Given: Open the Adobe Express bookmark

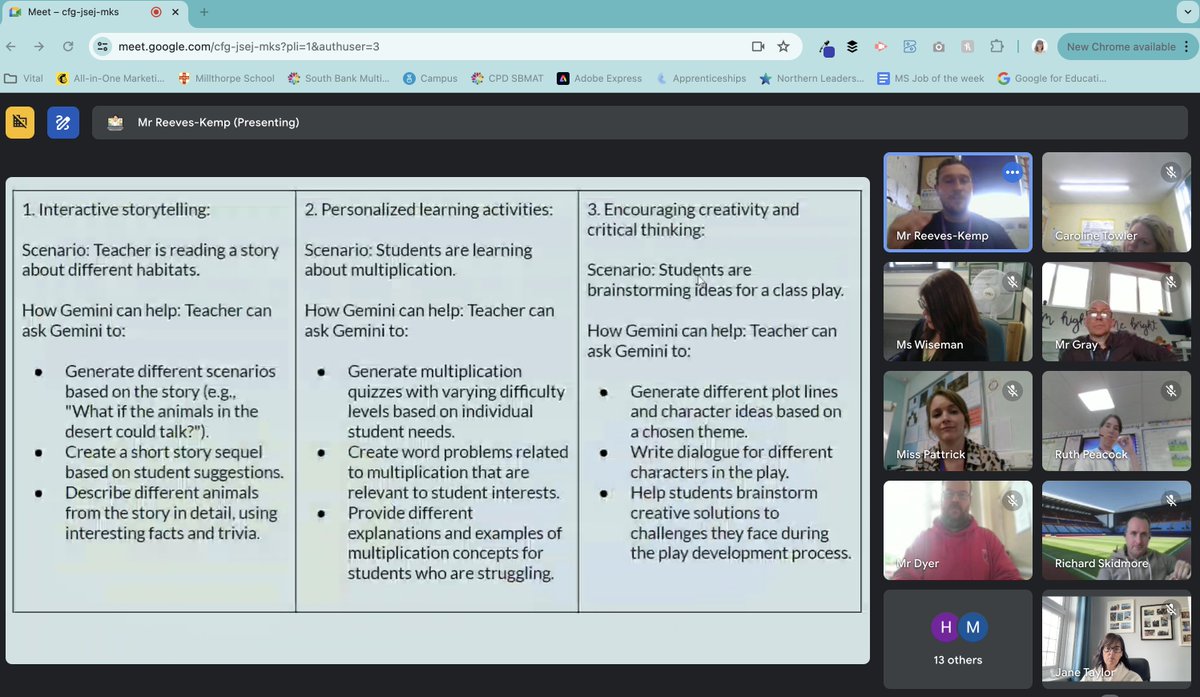Looking at the screenshot, I should click(600, 78).
